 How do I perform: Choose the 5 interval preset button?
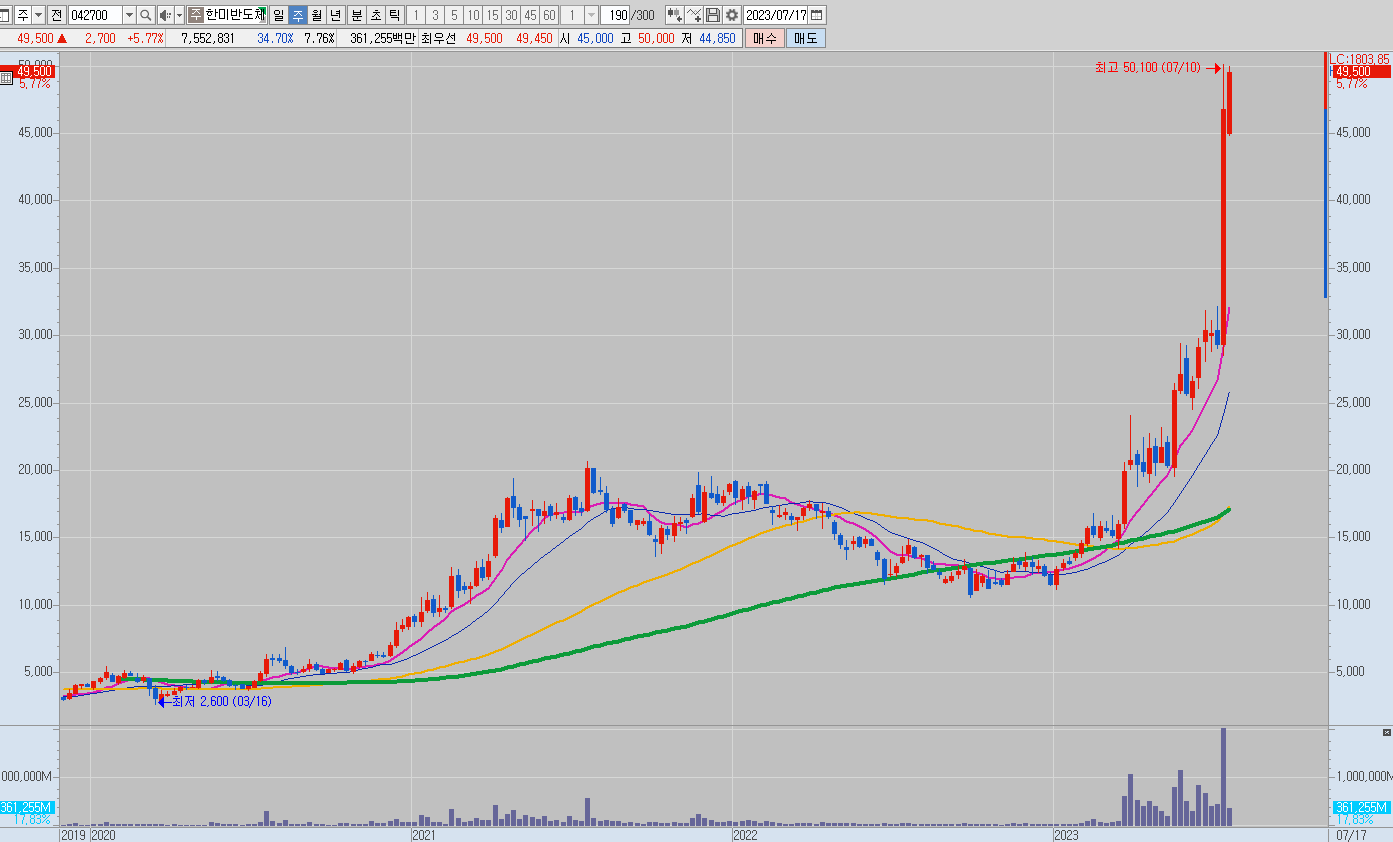tap(454, 15)
